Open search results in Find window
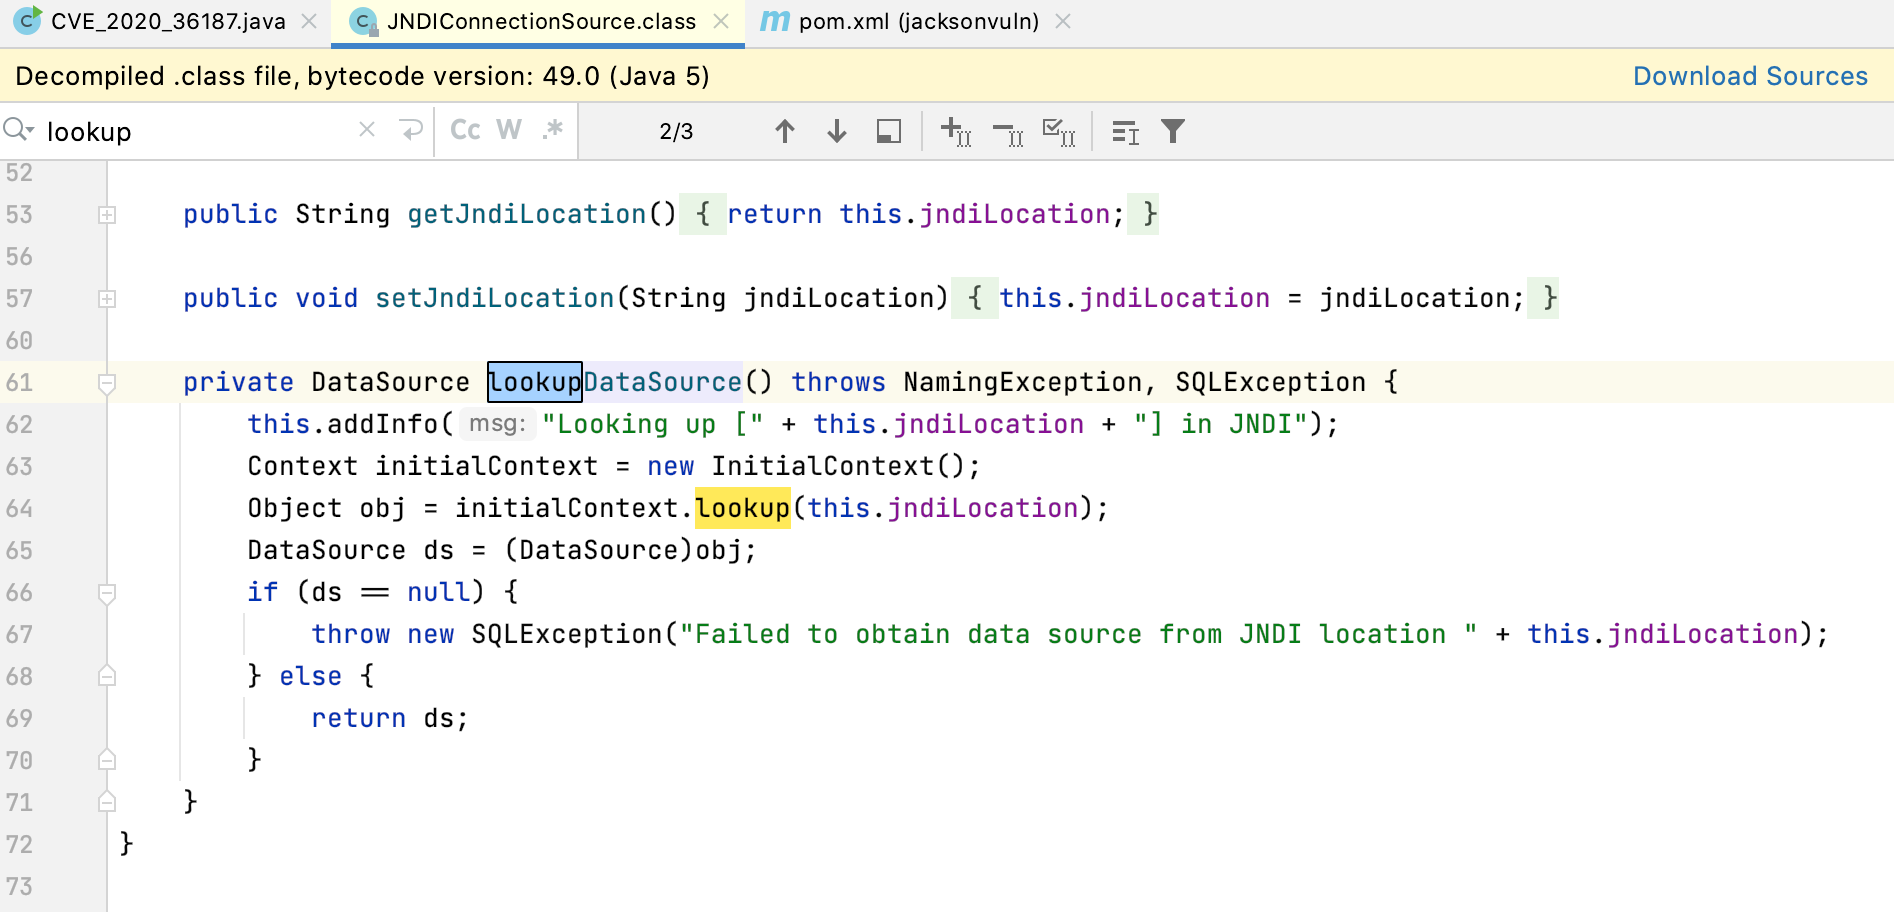Screen dimensions: 1894x912 pos(888,131)
